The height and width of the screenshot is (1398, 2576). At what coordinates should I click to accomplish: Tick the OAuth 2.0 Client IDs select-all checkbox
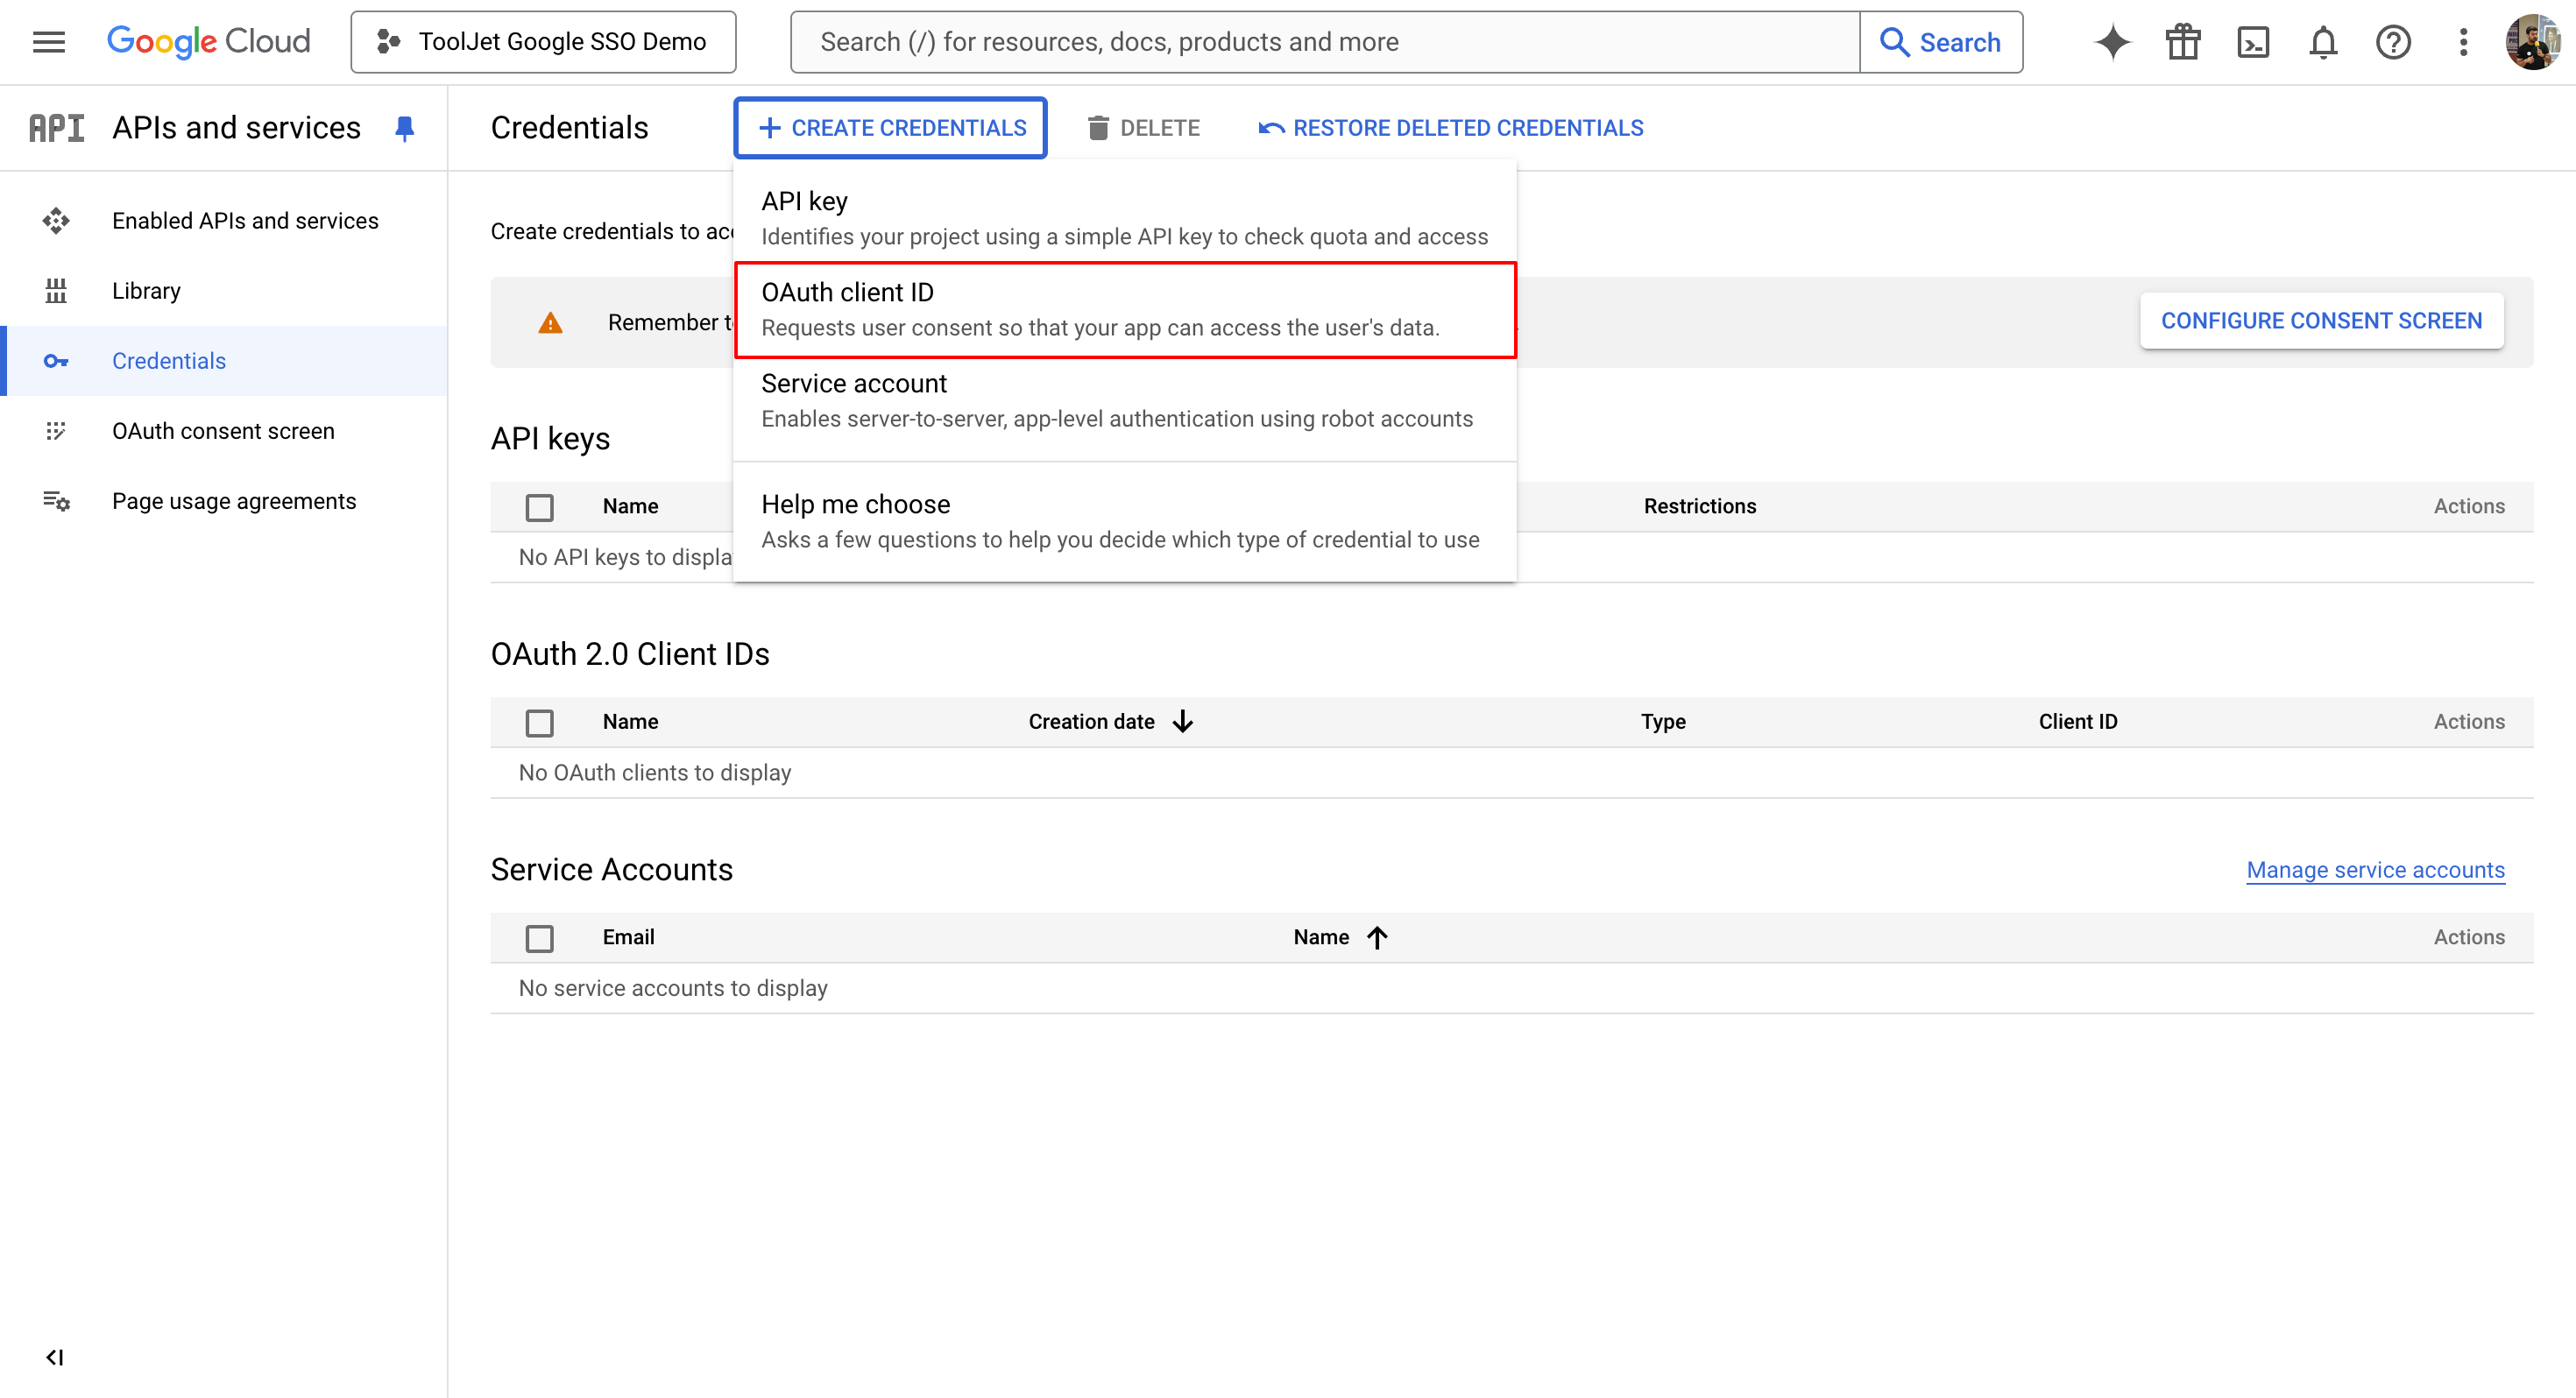[x=539, y=722]
